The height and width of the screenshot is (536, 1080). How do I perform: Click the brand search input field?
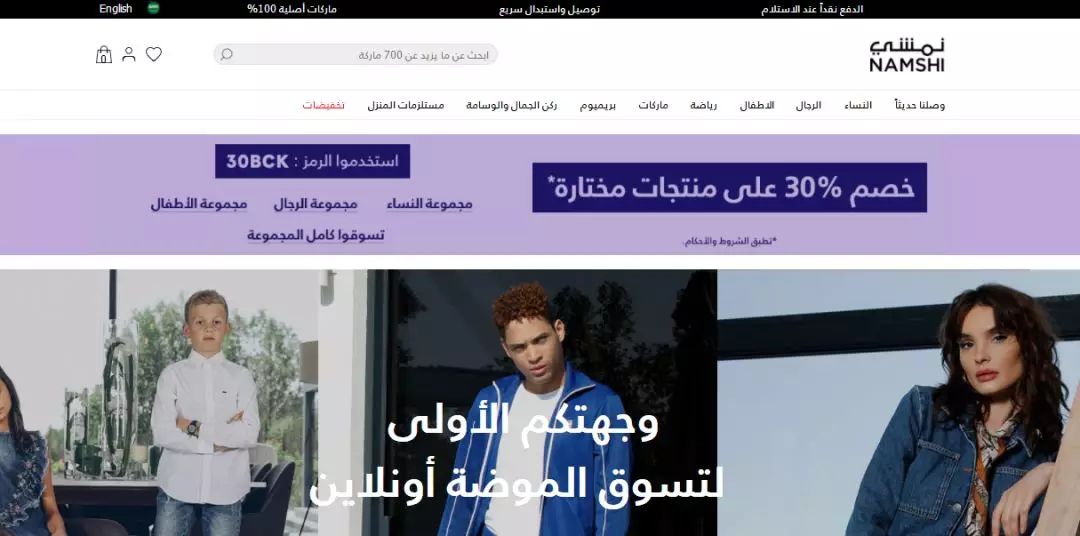pos(355,54)
